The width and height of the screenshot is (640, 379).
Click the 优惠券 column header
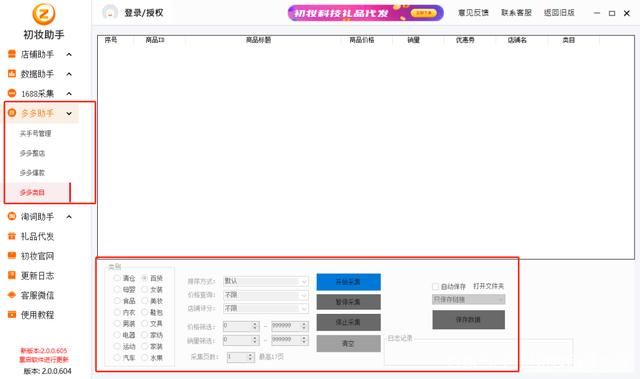(465, 40)
